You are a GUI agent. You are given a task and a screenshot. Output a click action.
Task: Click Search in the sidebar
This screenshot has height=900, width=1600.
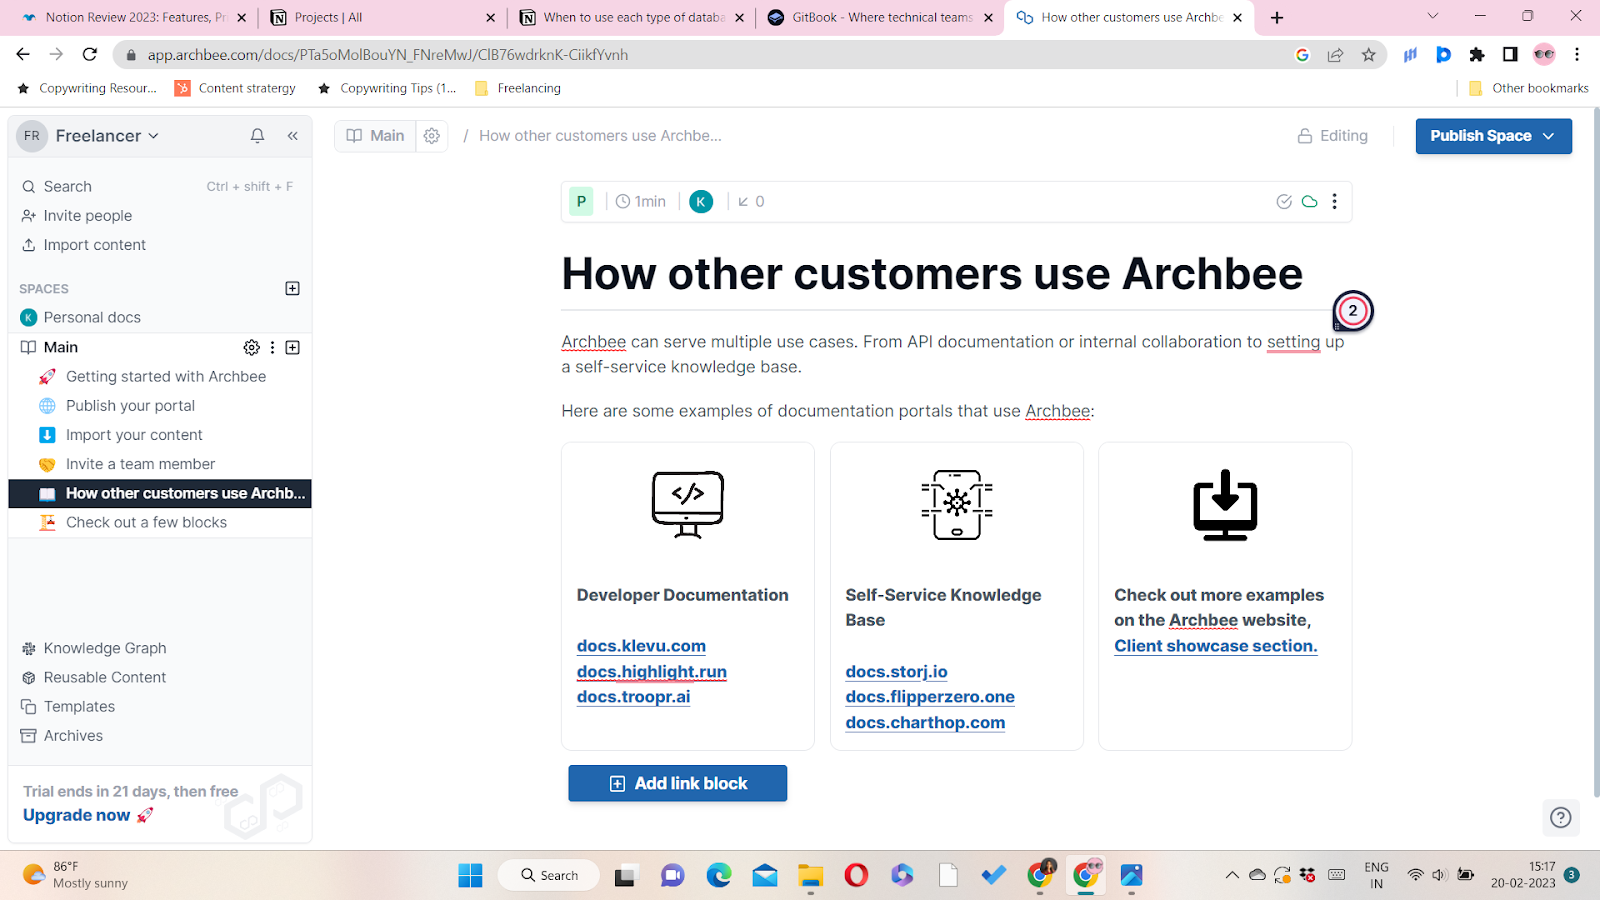pos(69,186)
